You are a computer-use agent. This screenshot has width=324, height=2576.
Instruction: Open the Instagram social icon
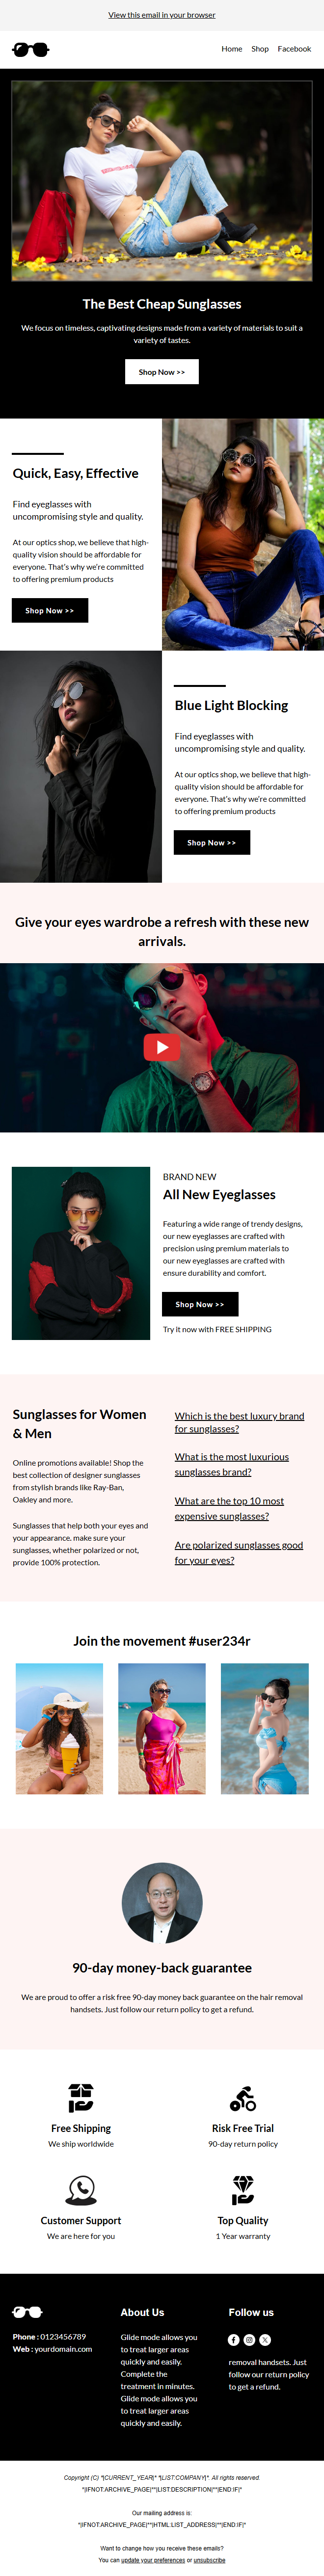(x=249, y=2339)
